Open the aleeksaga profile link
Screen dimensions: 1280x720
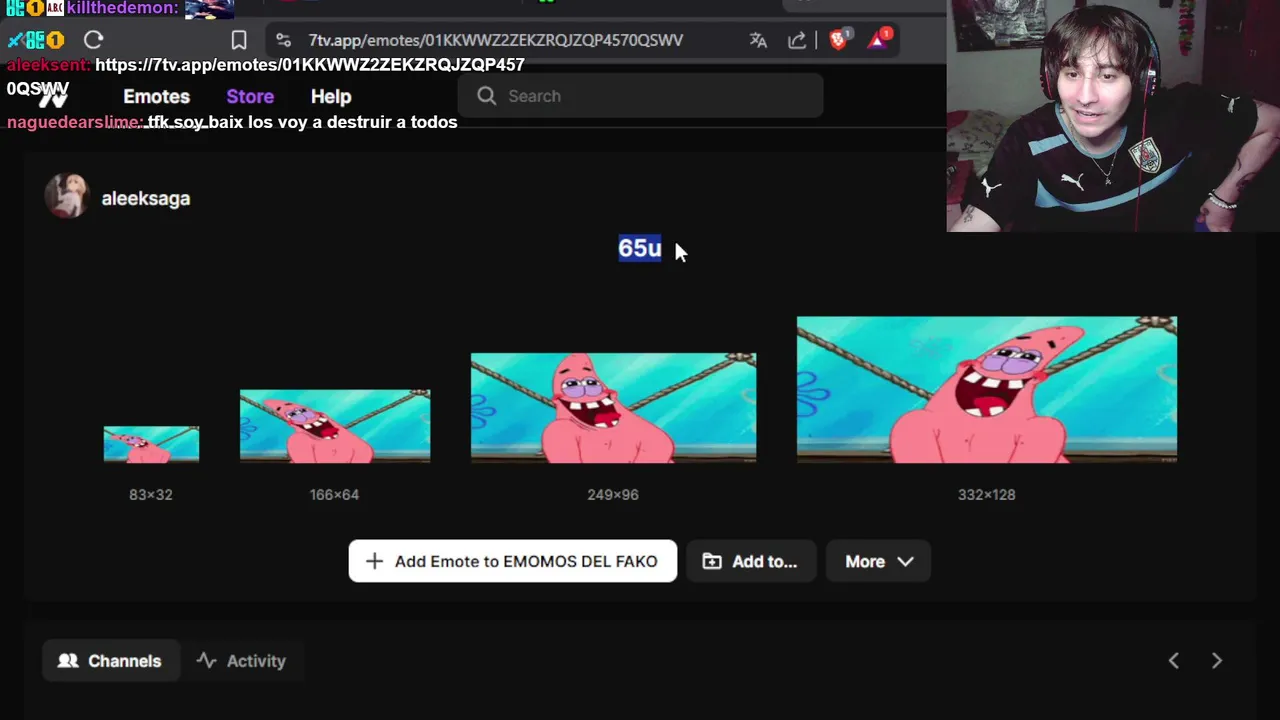(146, 198)
